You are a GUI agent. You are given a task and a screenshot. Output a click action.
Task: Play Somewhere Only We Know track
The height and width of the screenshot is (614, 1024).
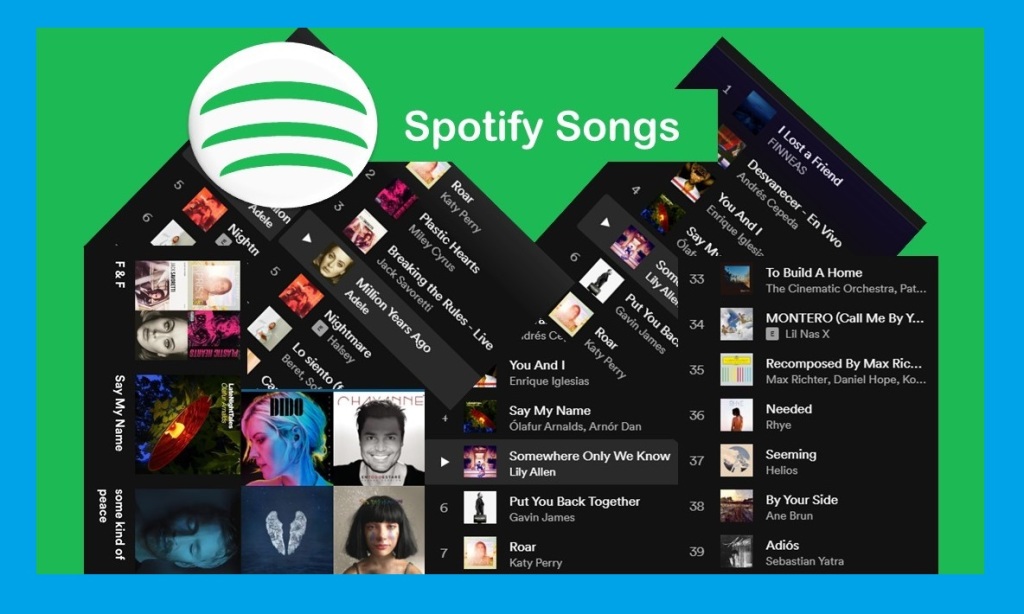445,462
